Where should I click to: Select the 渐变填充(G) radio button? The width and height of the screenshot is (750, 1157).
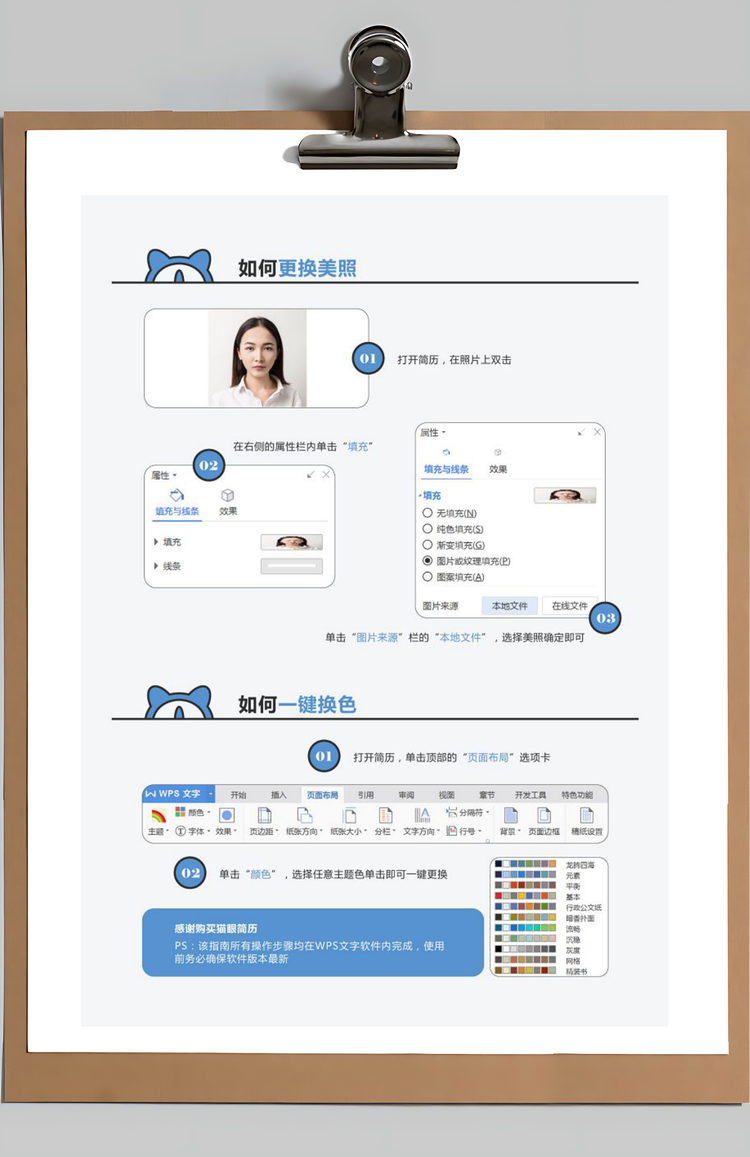coord(427,545)
